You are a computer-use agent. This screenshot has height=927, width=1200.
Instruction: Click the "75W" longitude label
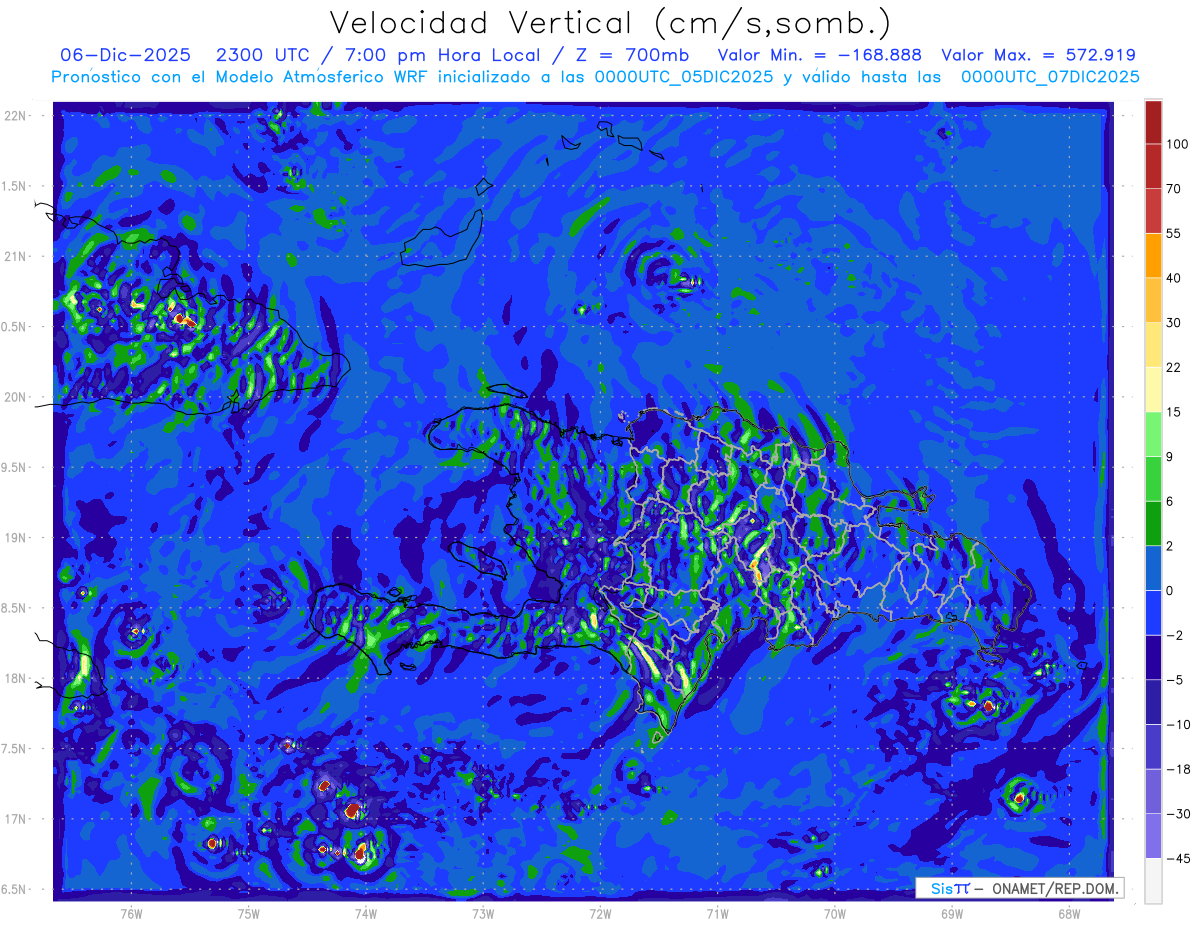coord(249,914)
